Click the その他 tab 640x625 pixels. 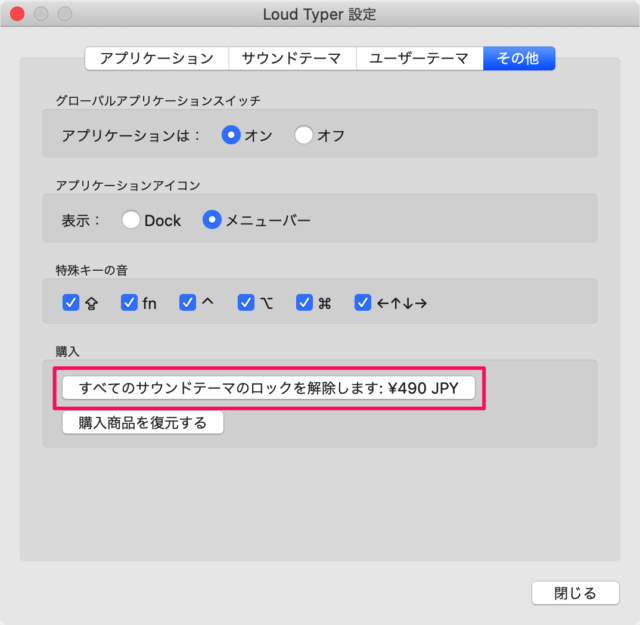(519, 58)
